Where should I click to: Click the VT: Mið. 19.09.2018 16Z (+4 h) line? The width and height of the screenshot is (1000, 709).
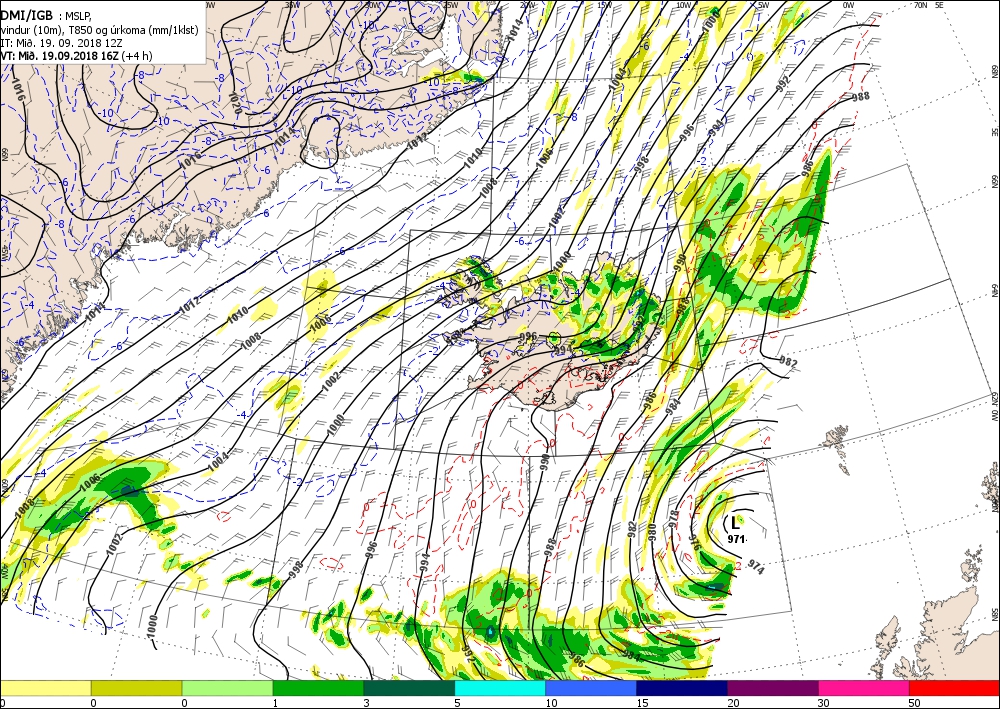77,55
